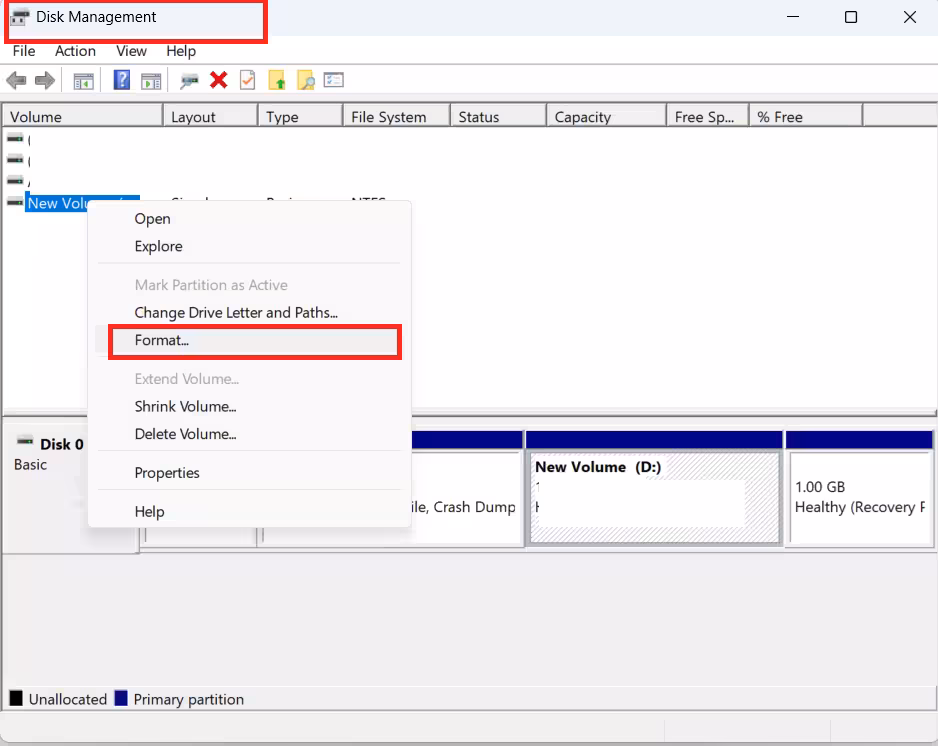
Task: Open the Help menu in menu bar
Action: 181,51
